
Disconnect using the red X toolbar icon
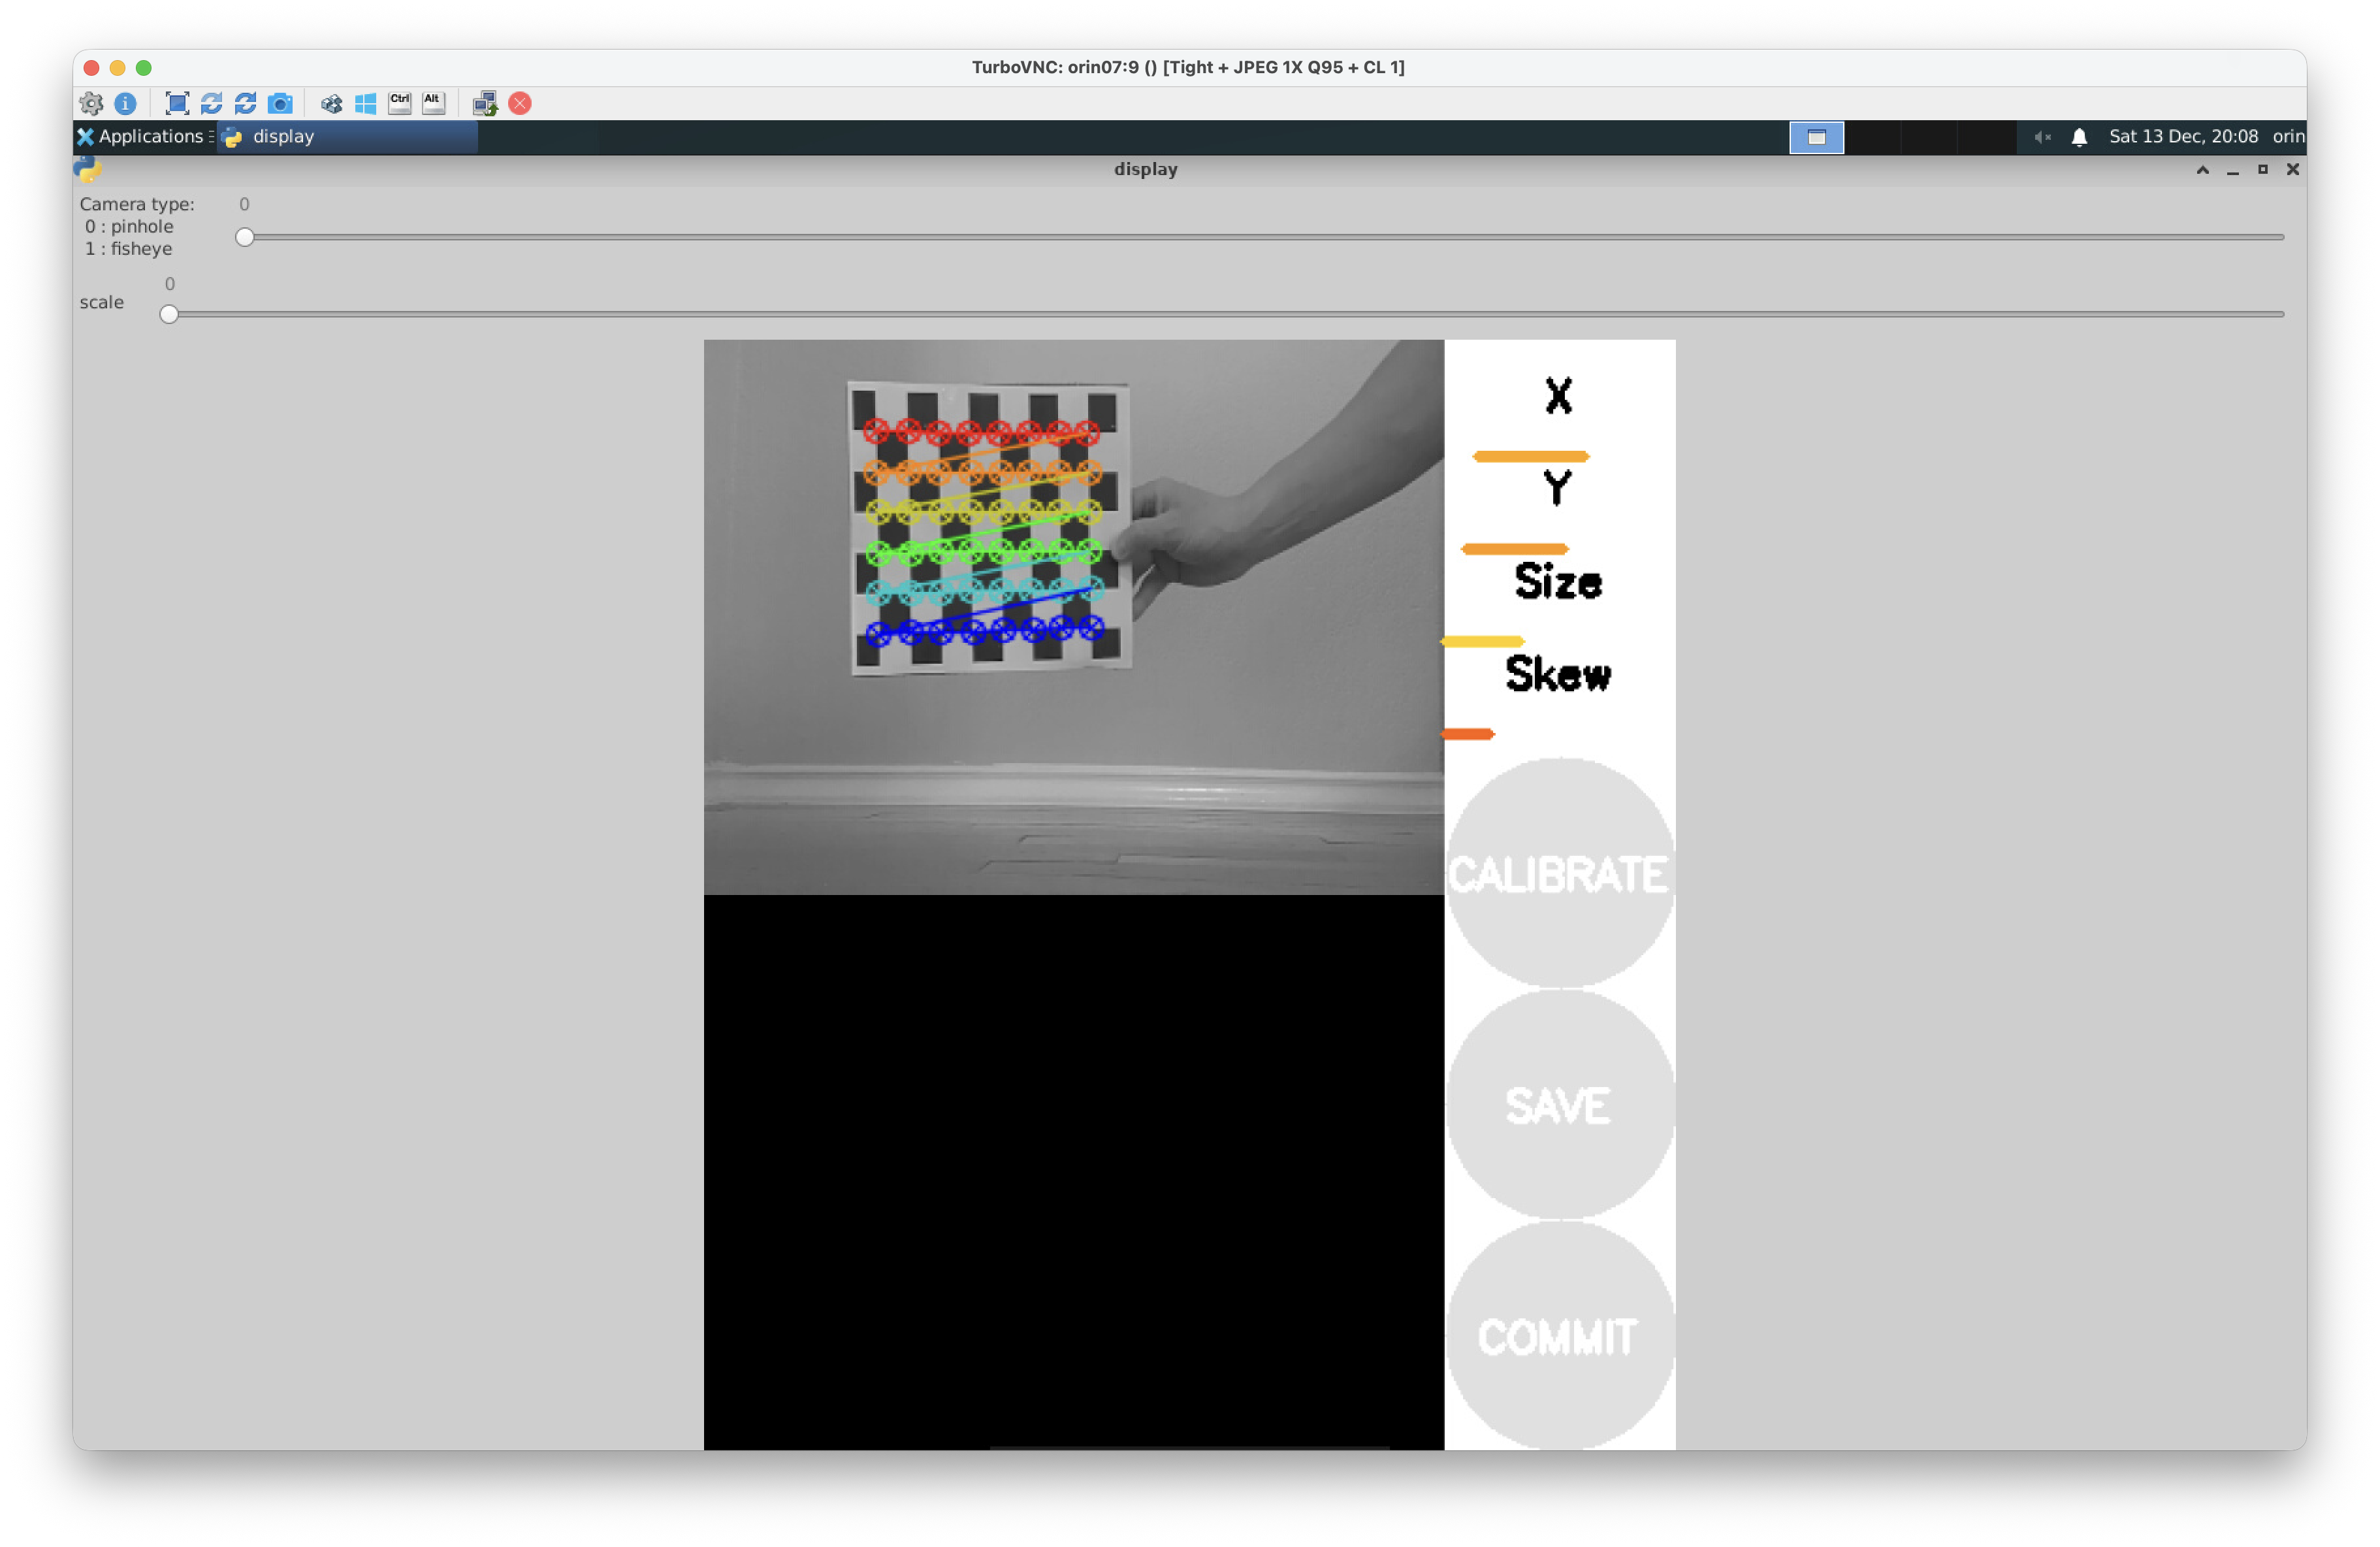coord(520,103)
